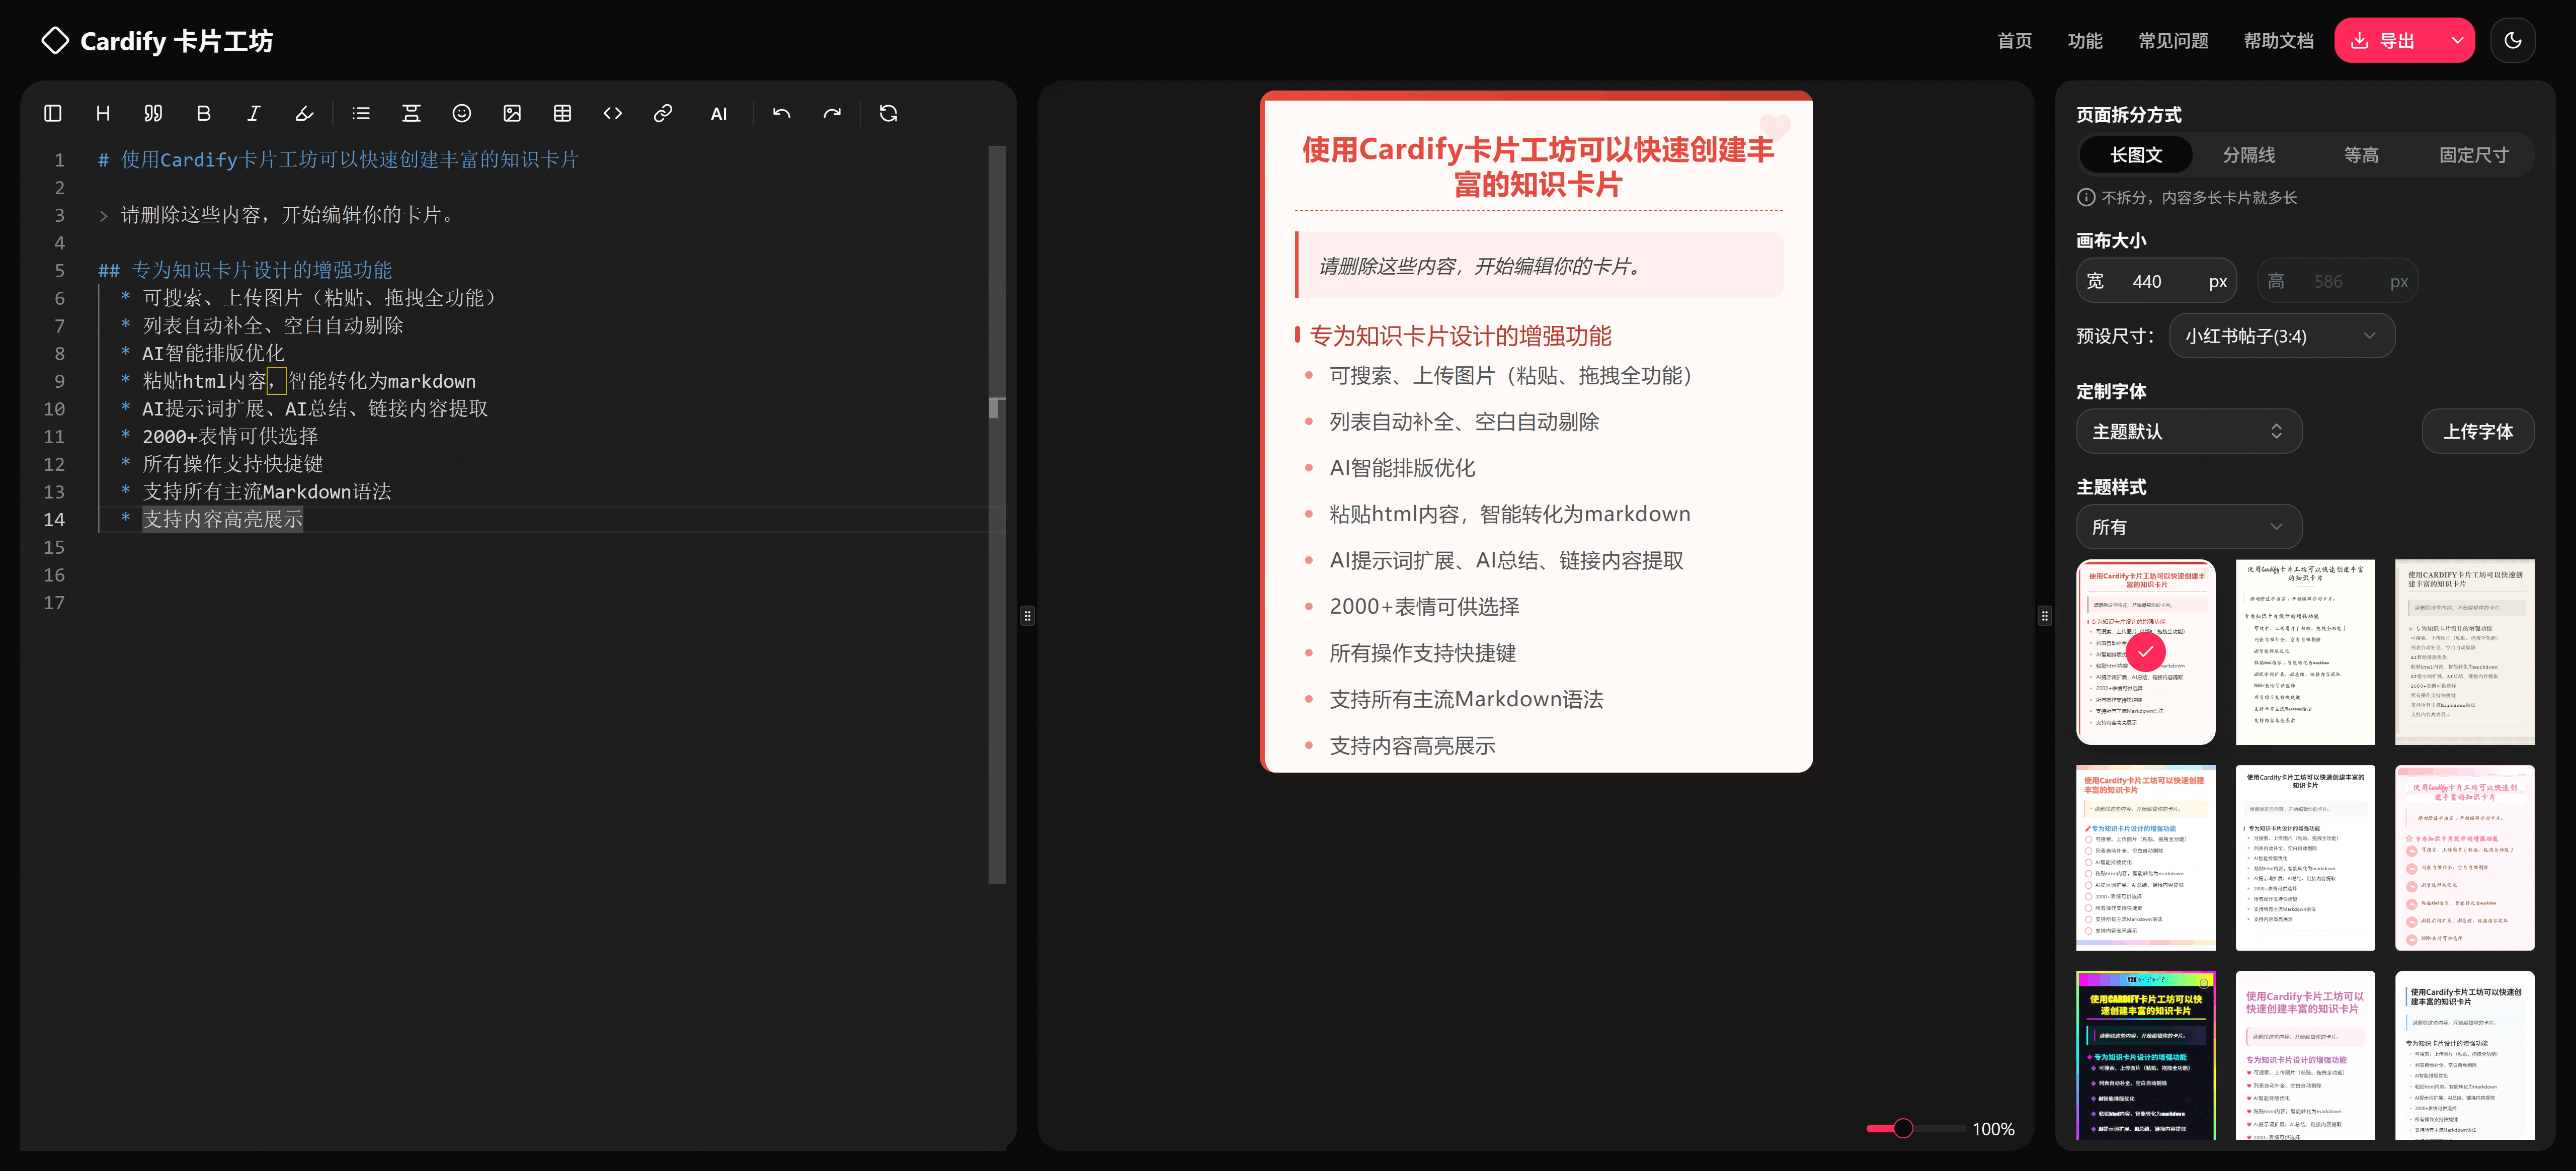Screen dimensions: 2576x1171
Task: Apply highlight marker formatting
Action: (304, 114)
